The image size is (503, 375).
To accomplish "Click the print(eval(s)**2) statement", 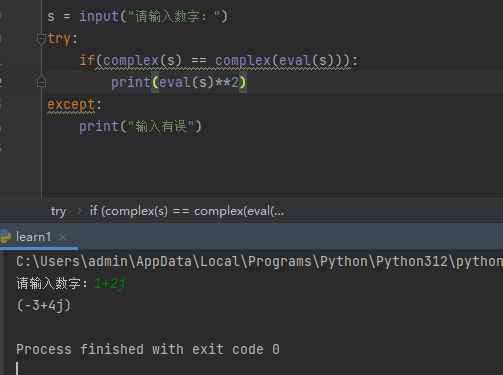I will pyautogui.click(x=179, y=82).
